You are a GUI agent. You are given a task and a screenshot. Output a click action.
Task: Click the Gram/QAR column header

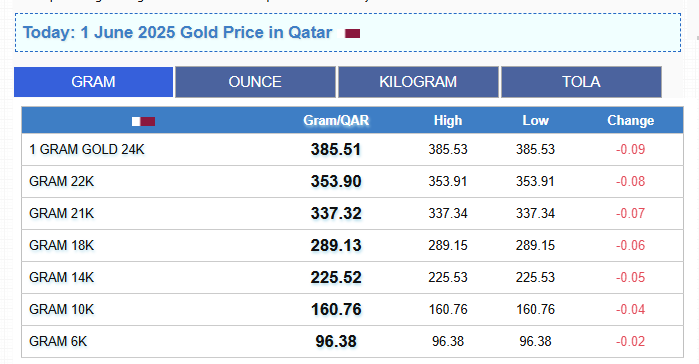[x=336, y=121]
